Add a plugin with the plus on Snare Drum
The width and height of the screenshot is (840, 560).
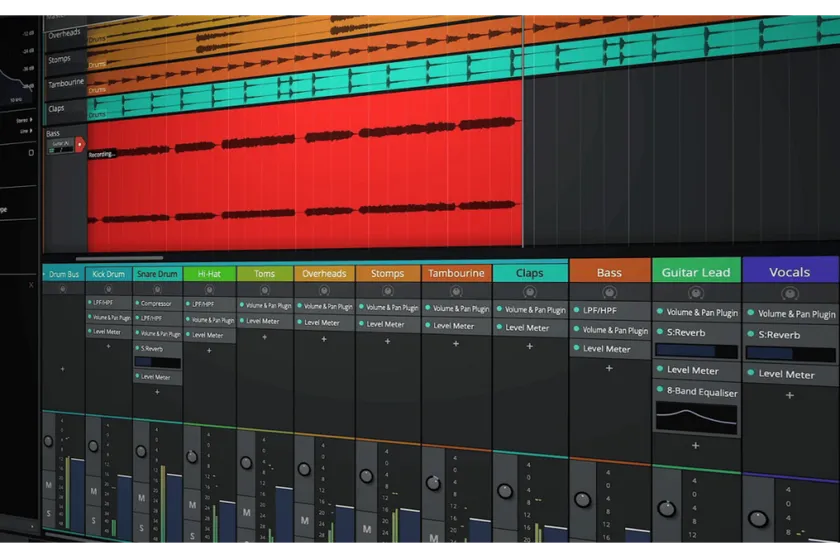point(158,392)
